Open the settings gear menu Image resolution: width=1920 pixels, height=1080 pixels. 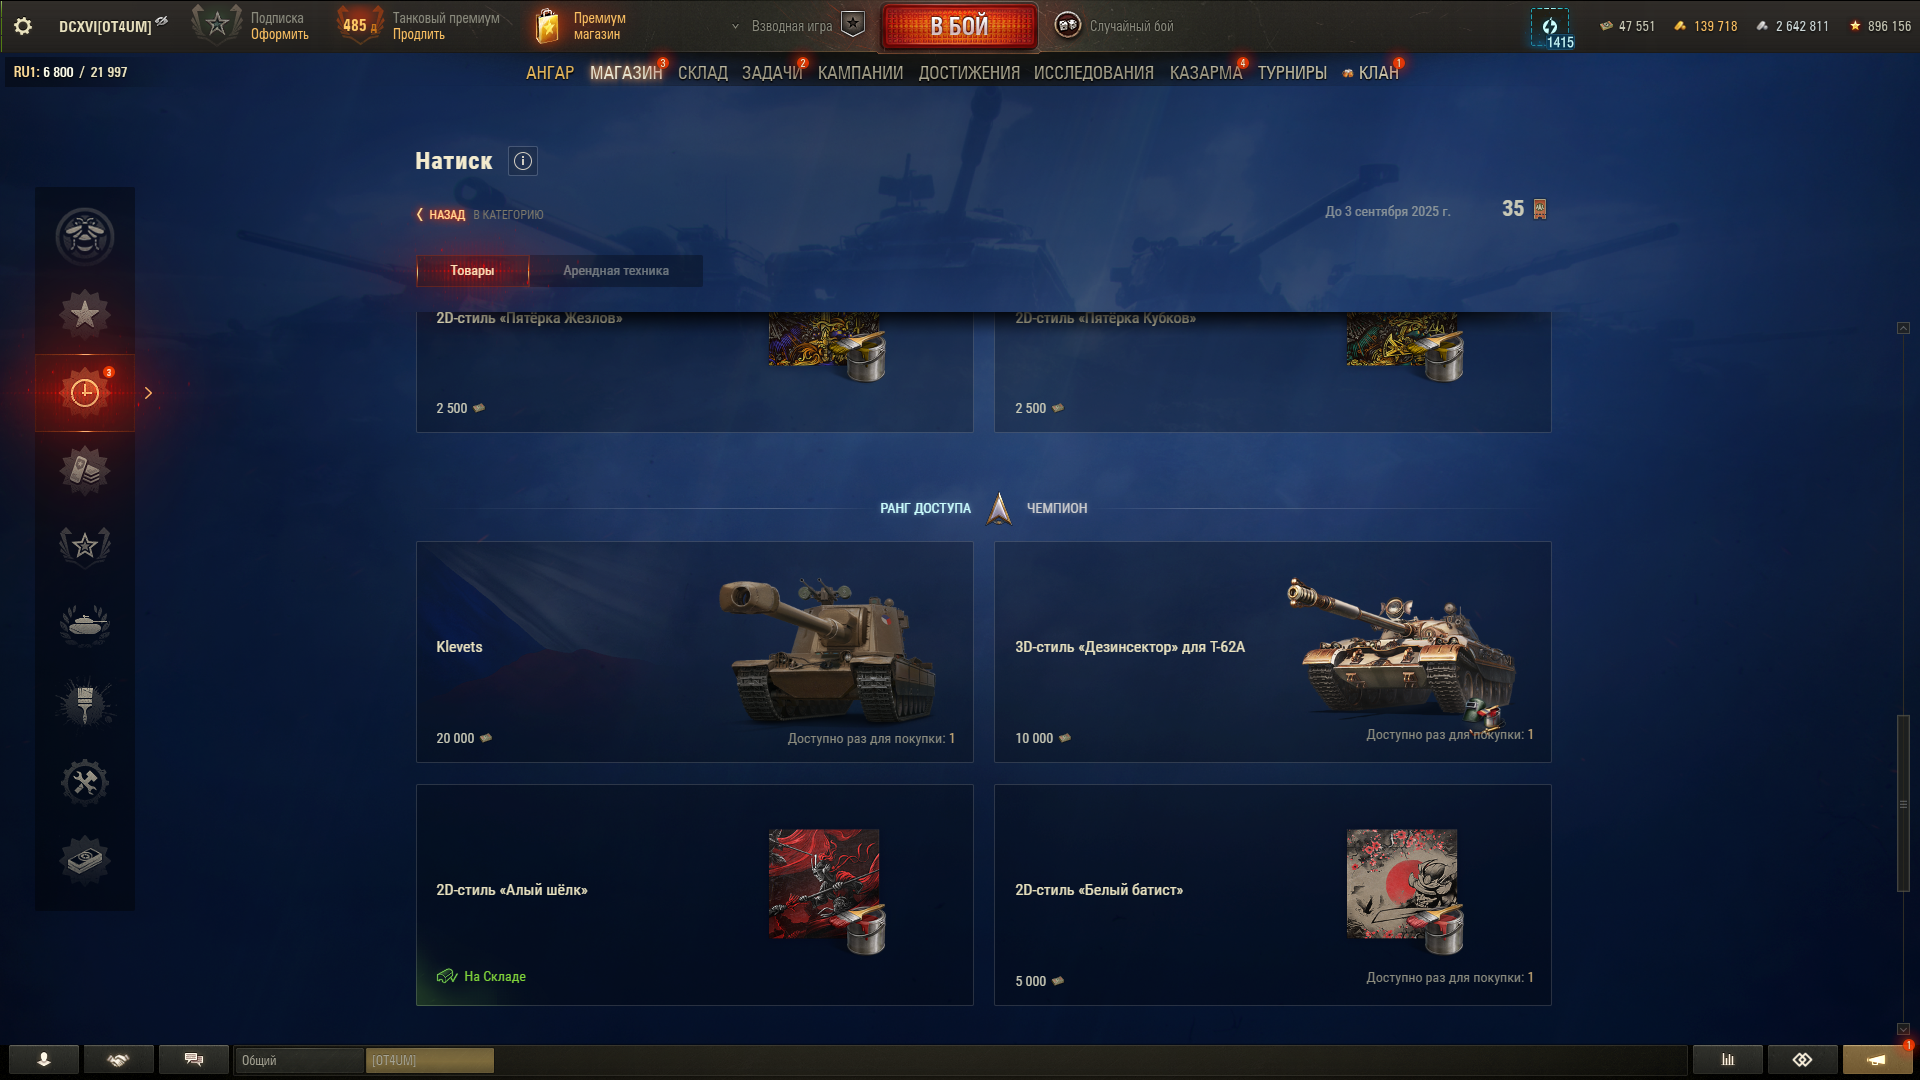tap(23, 26)
